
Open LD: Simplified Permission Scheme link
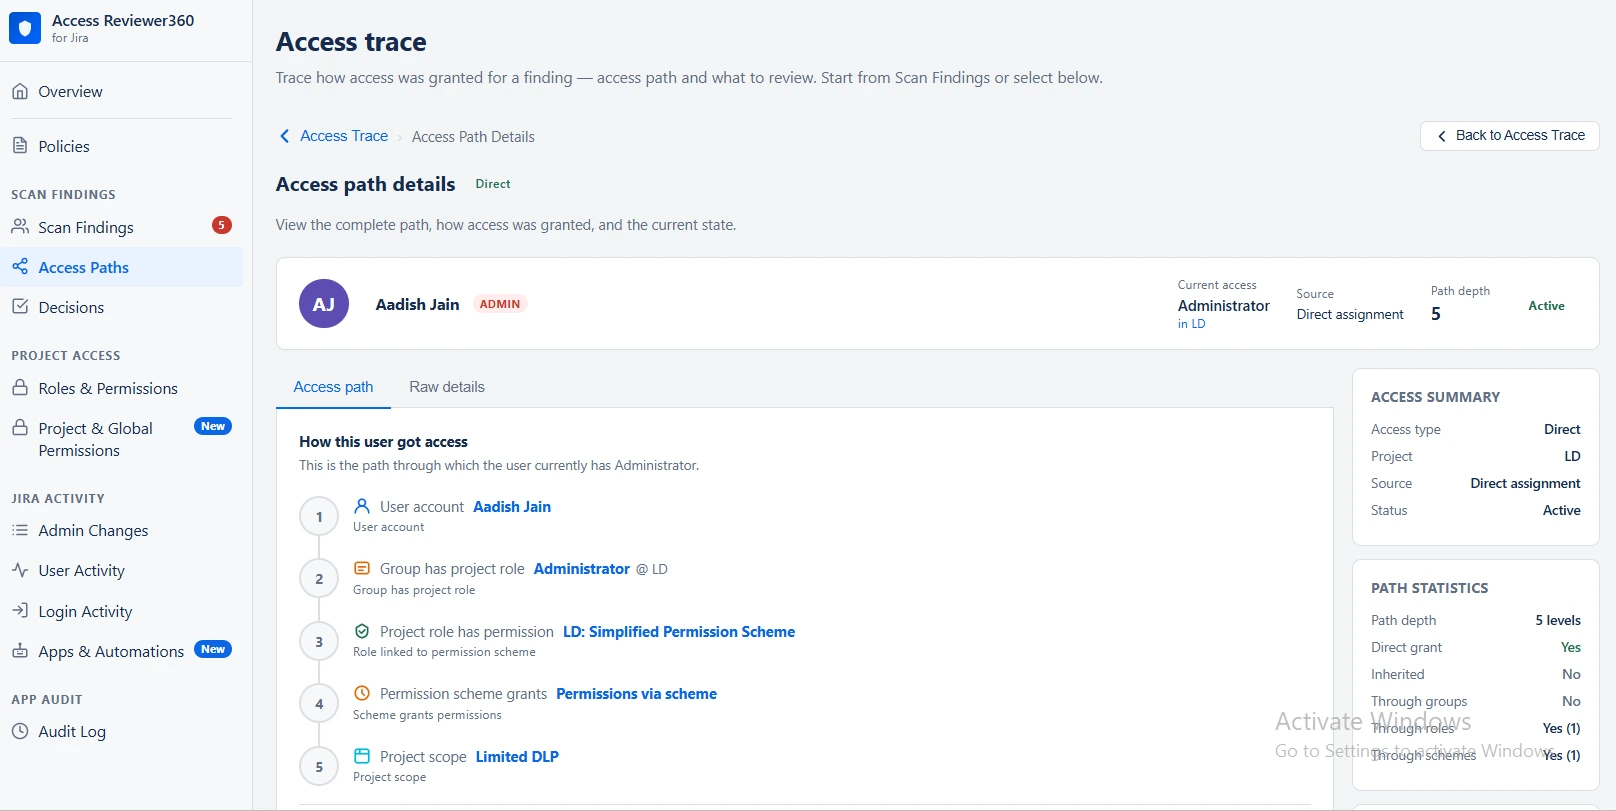click(679, 632)
